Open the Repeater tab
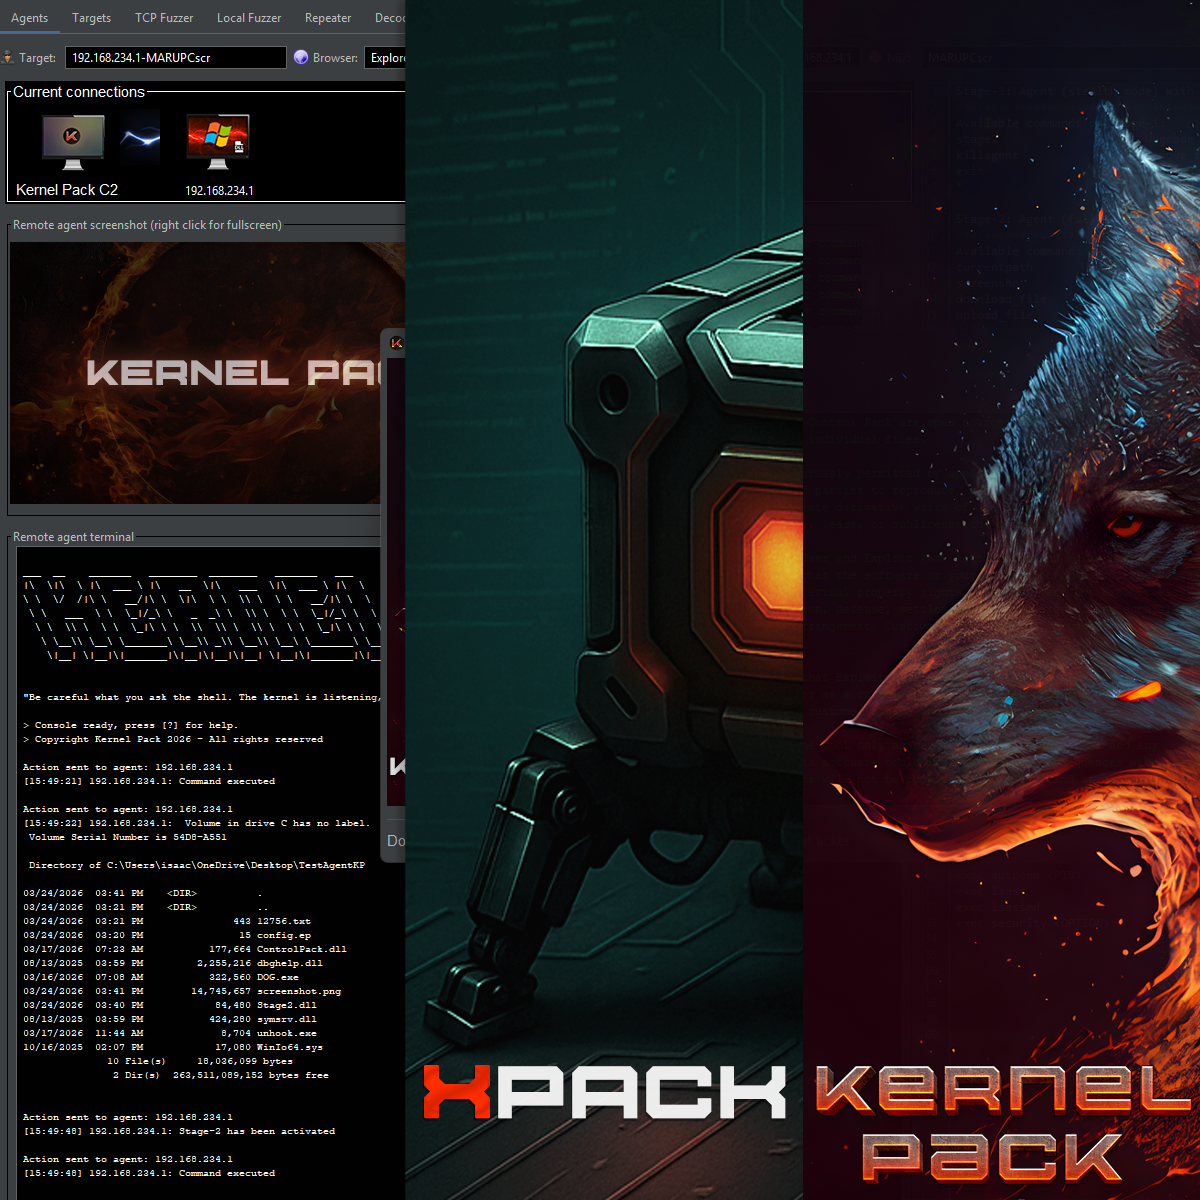This screenshot has width=1200, height=1200. tap(328, 18)
